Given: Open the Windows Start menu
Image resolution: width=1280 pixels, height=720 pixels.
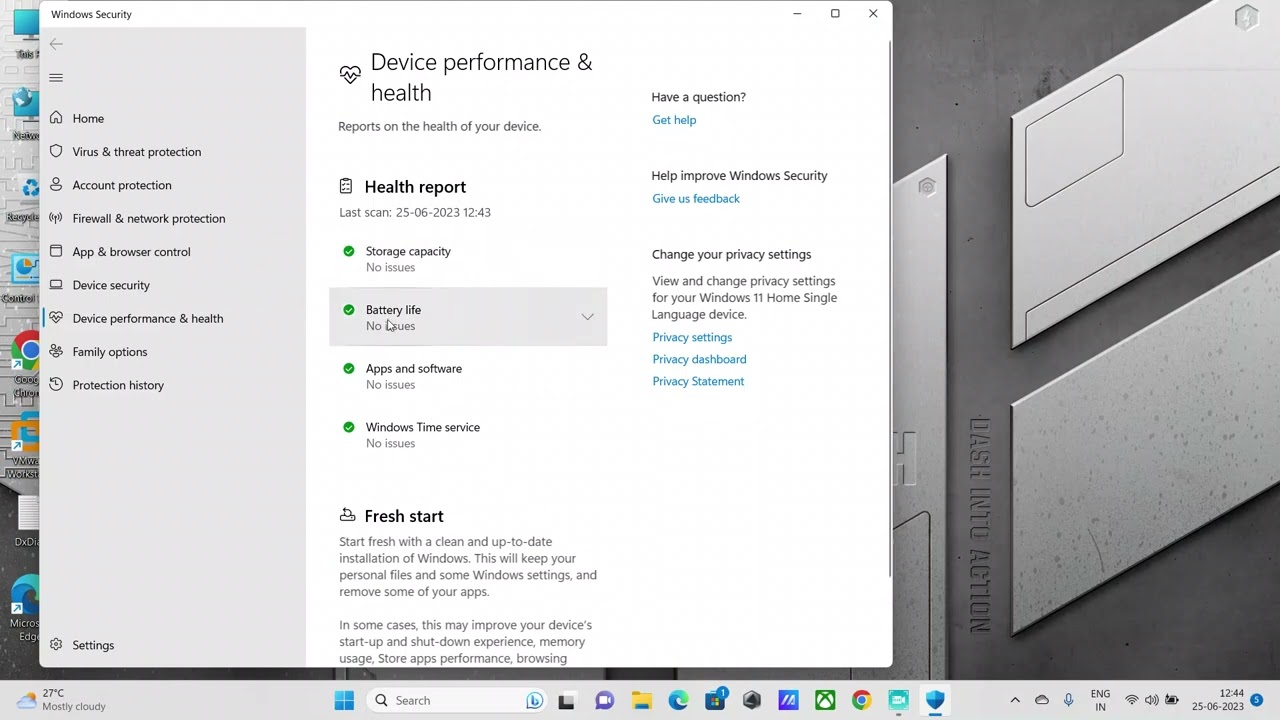Looking at the screenshot, I should [344, 700].
